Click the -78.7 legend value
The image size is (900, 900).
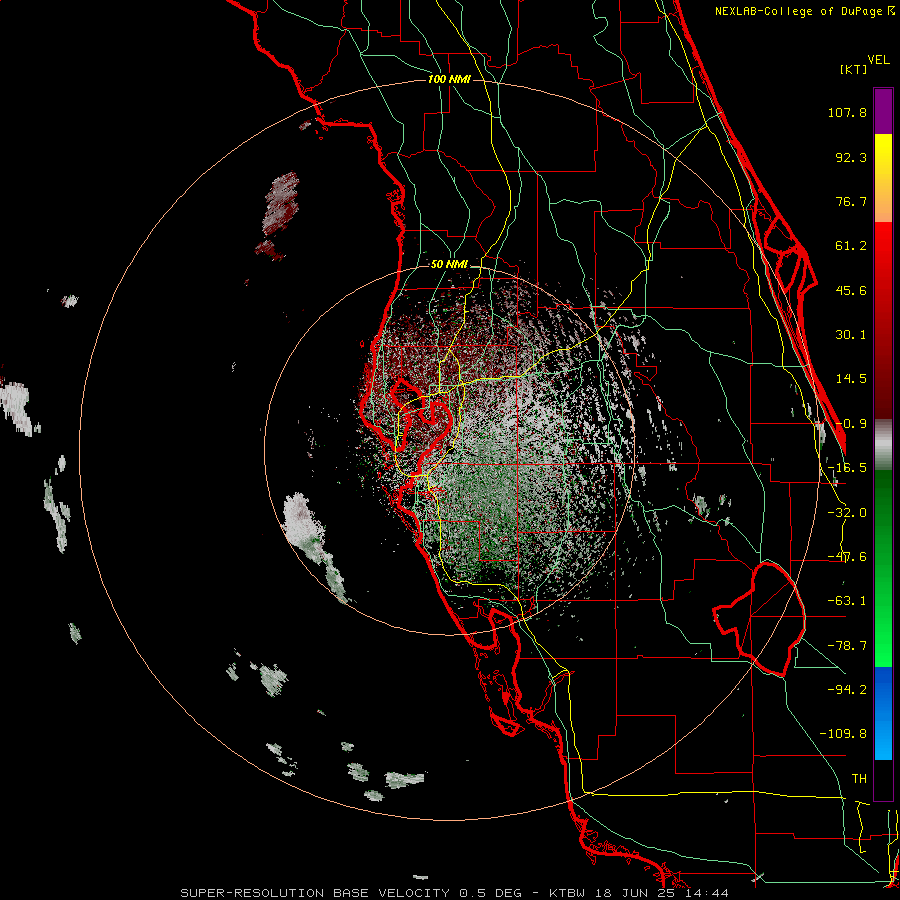pyautogui.click(x=847, y=646)
